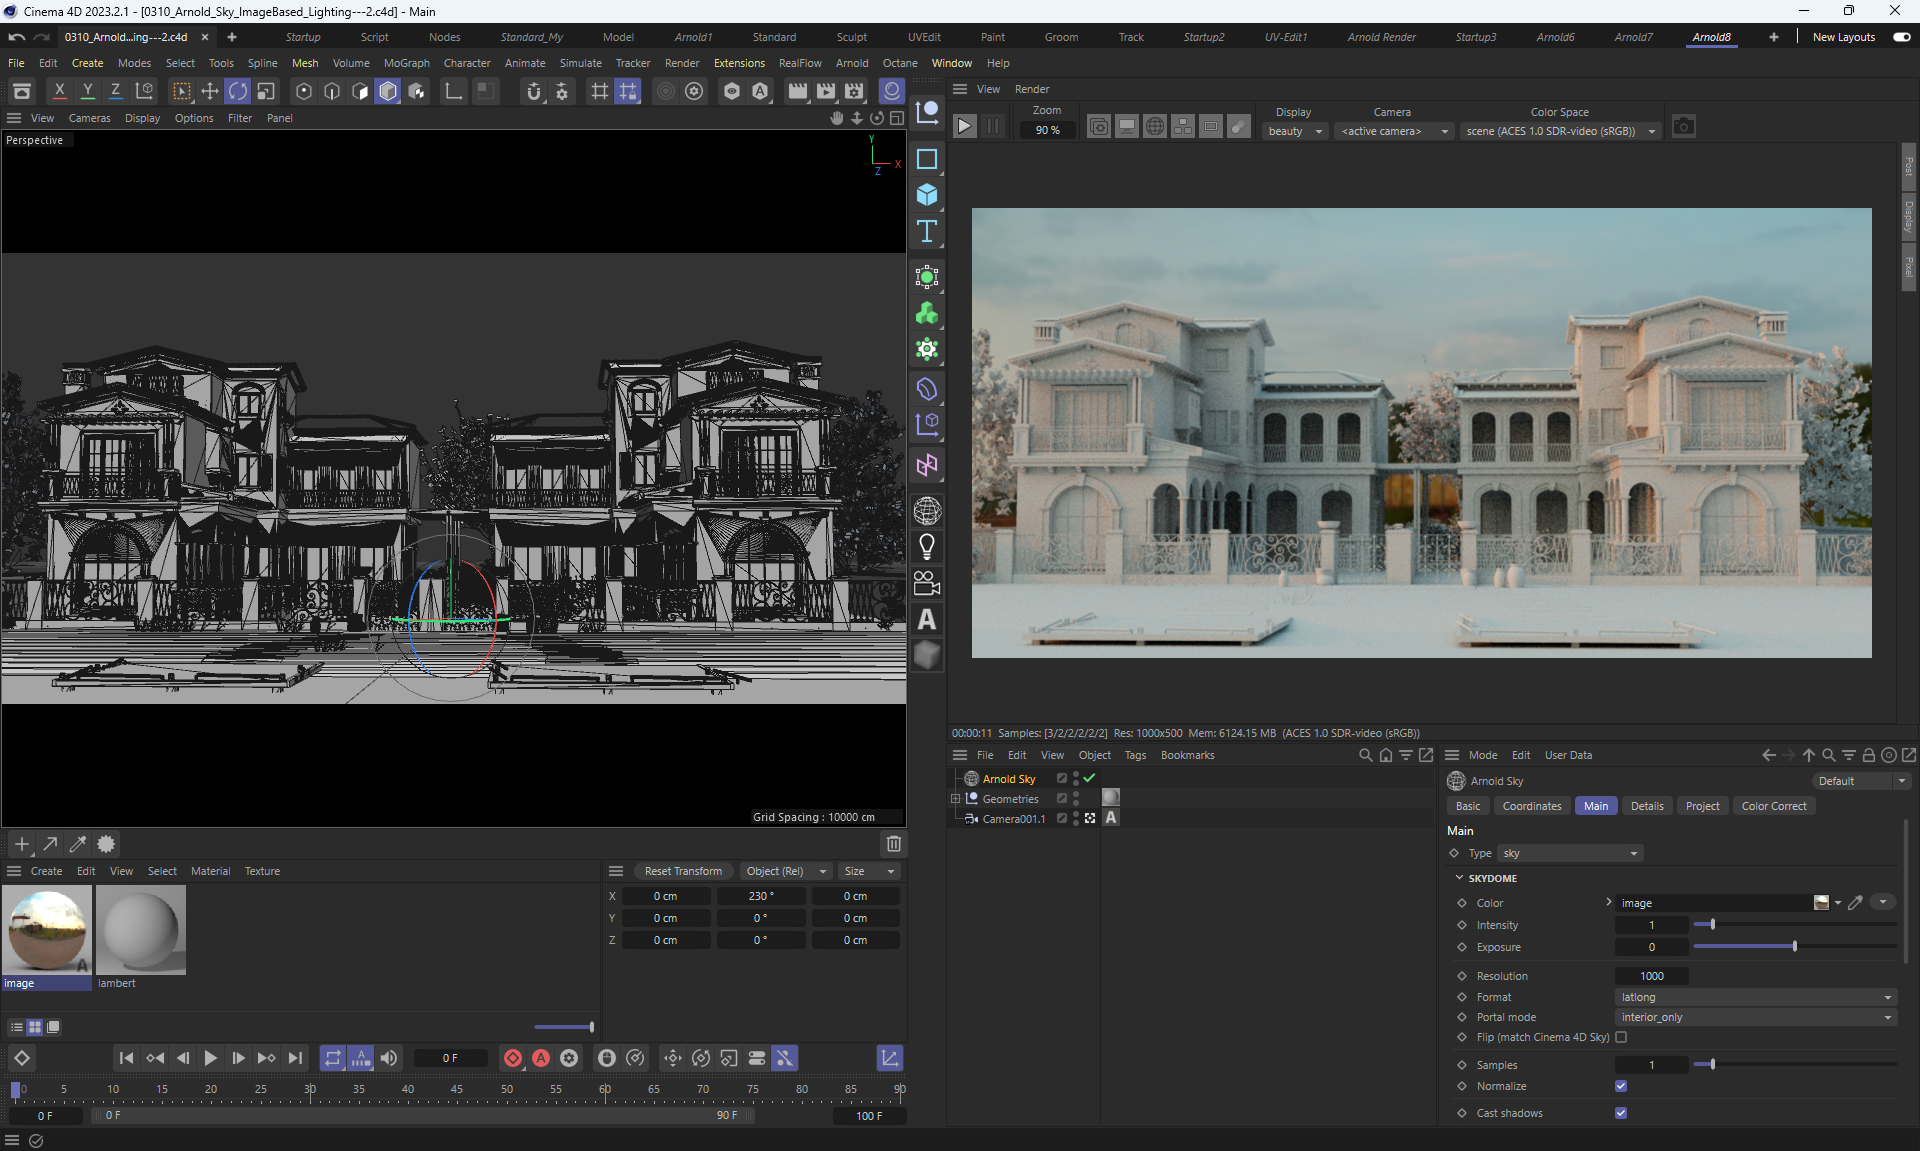Click the Reset Transform button
This screenshot has width=1920, height=1151.
coord(683,871)
